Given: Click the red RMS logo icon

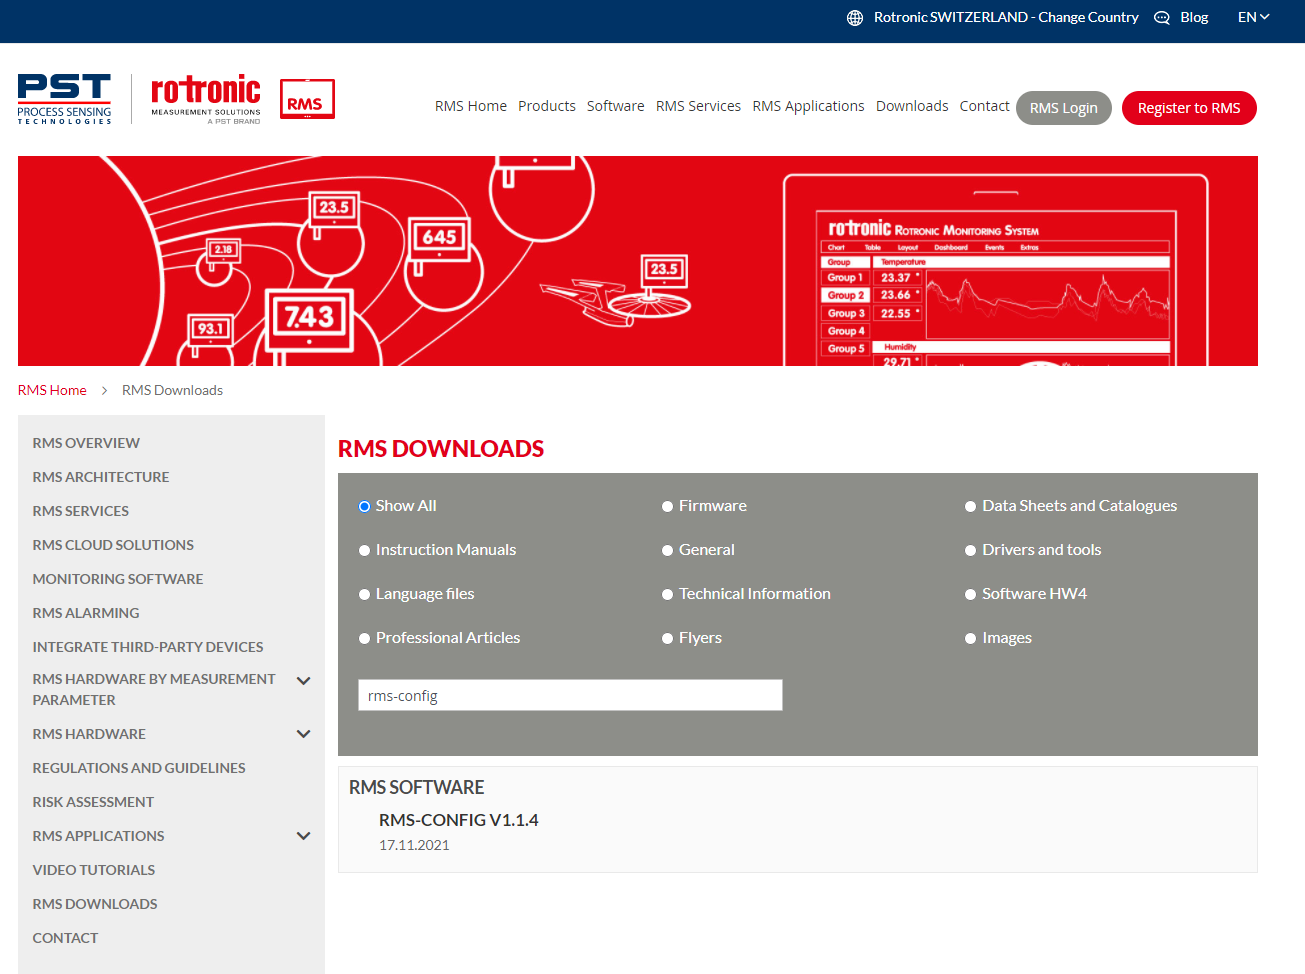Looking at the screenshot, I should point(307,99).
